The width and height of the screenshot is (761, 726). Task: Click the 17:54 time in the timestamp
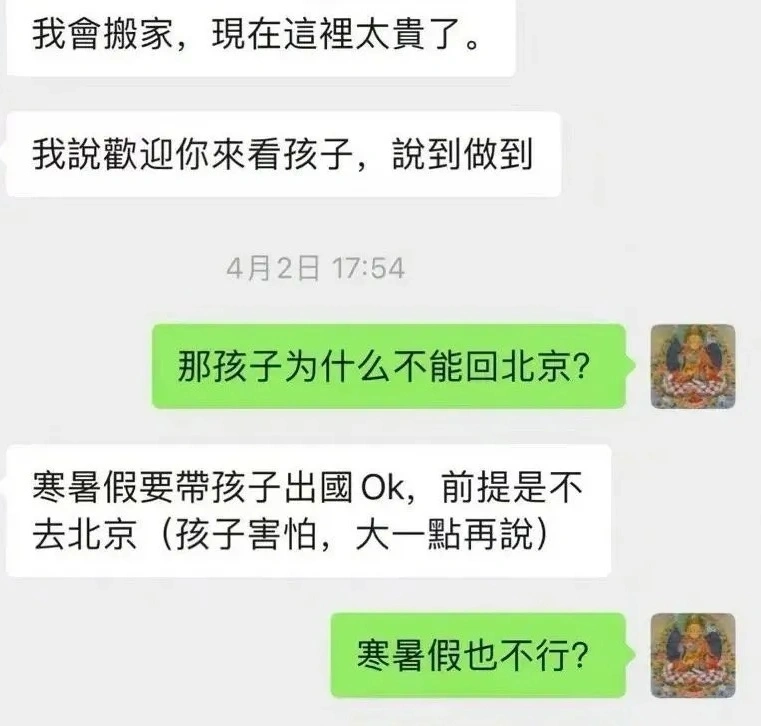click(368, 268)
